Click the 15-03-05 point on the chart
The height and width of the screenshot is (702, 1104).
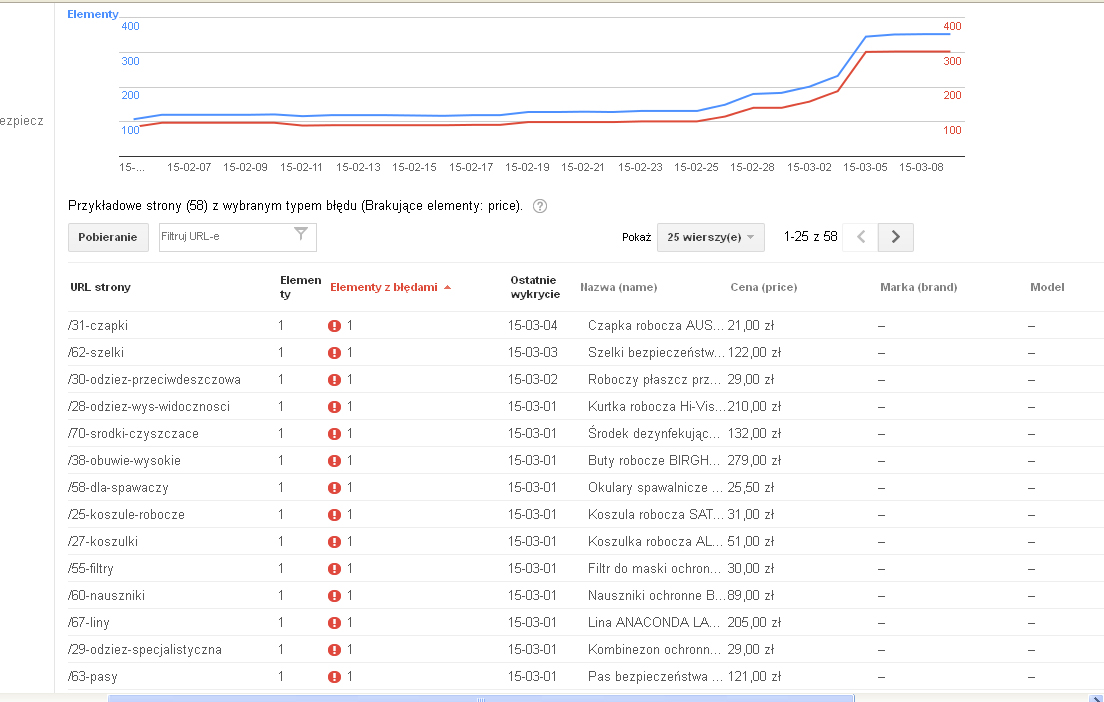tap(866, 37)
